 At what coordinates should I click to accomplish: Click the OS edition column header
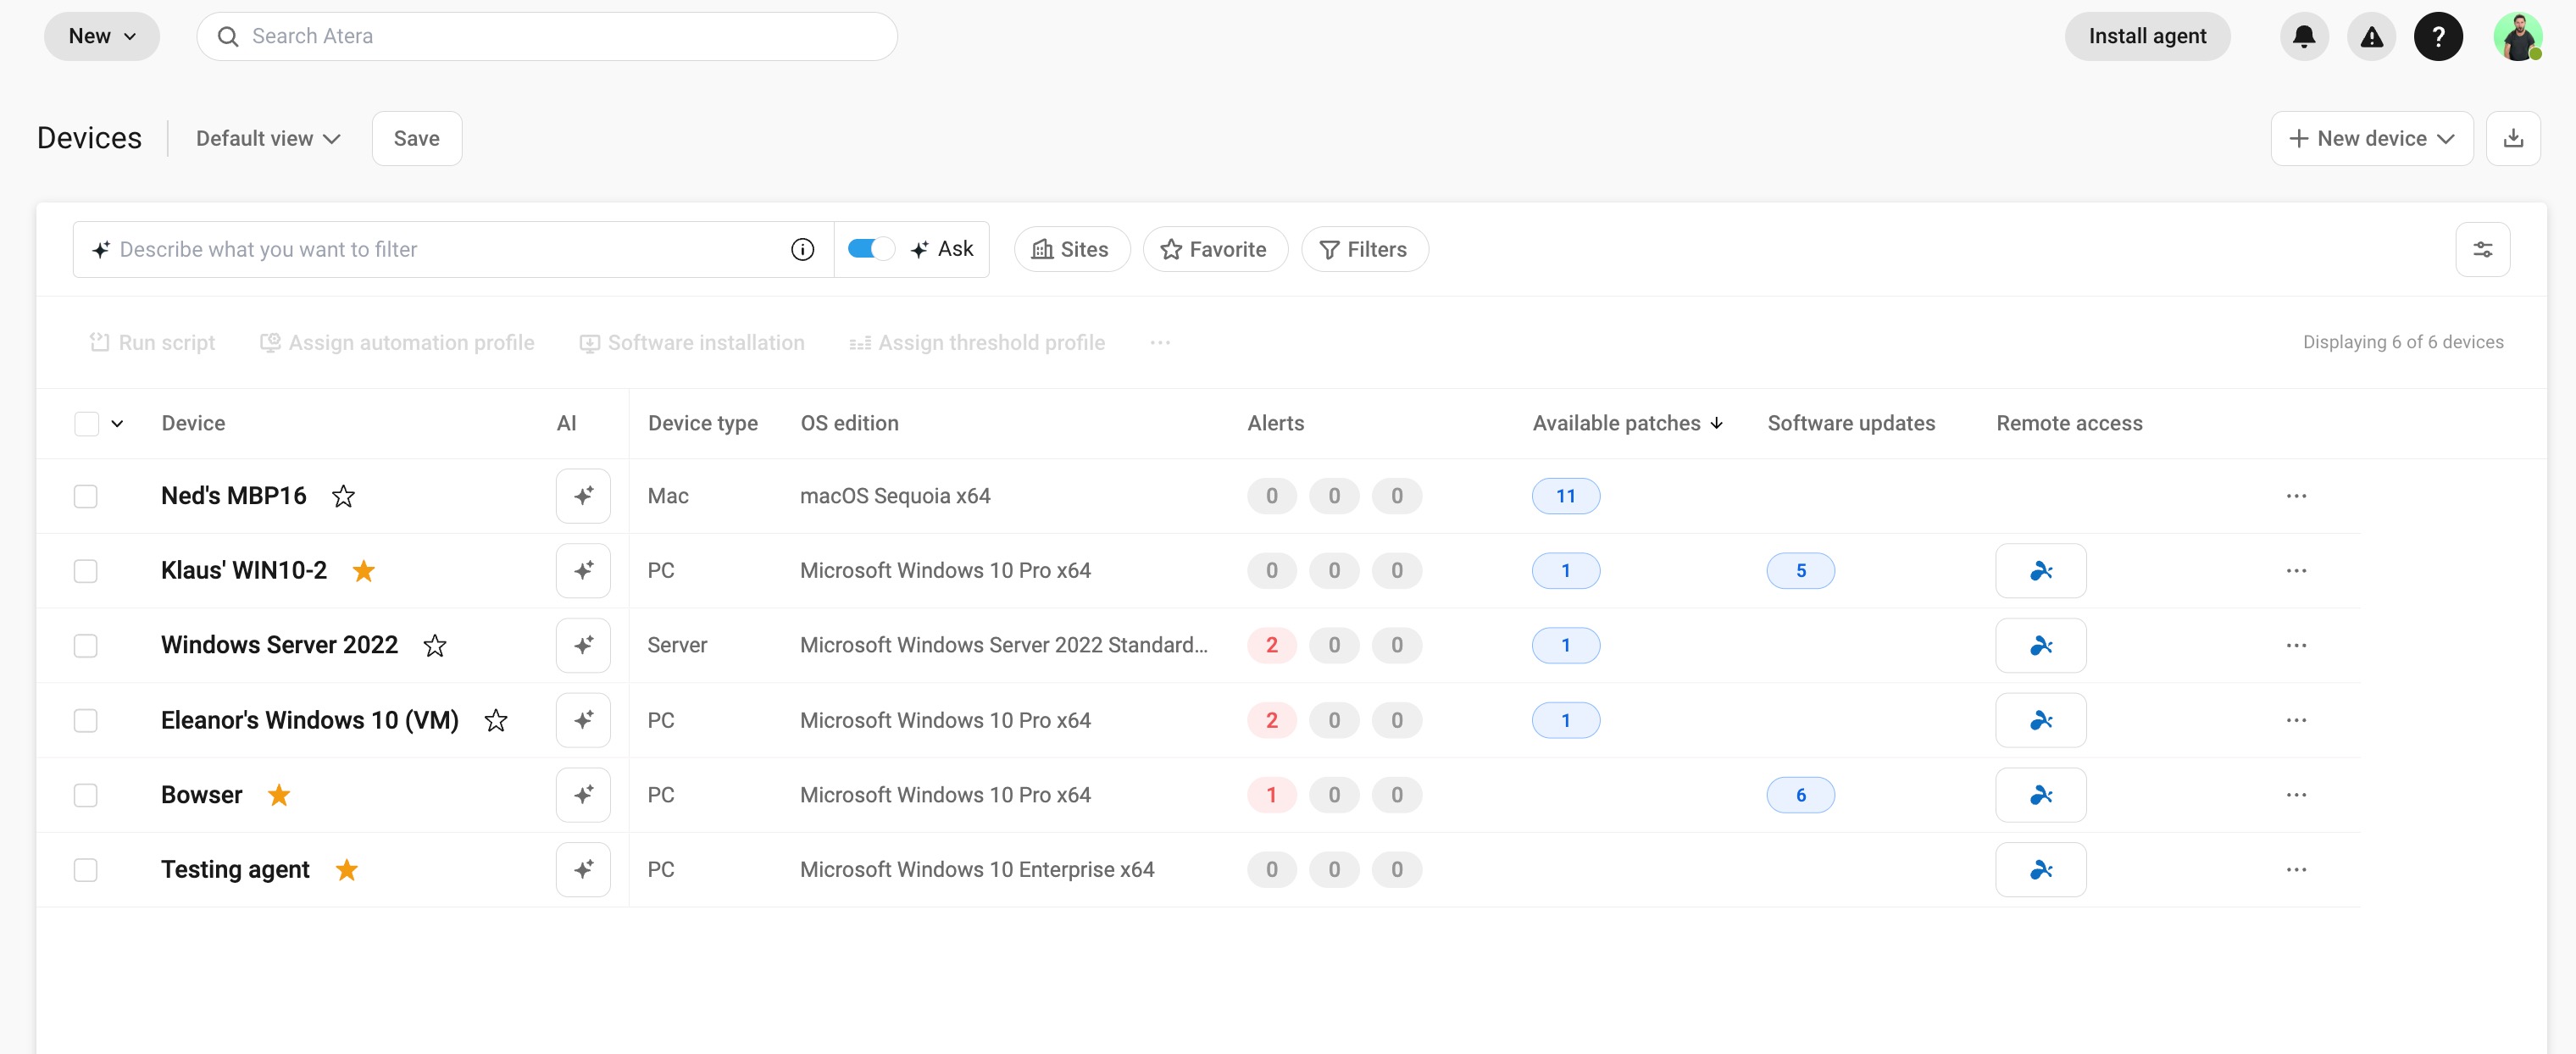point(849,424)
